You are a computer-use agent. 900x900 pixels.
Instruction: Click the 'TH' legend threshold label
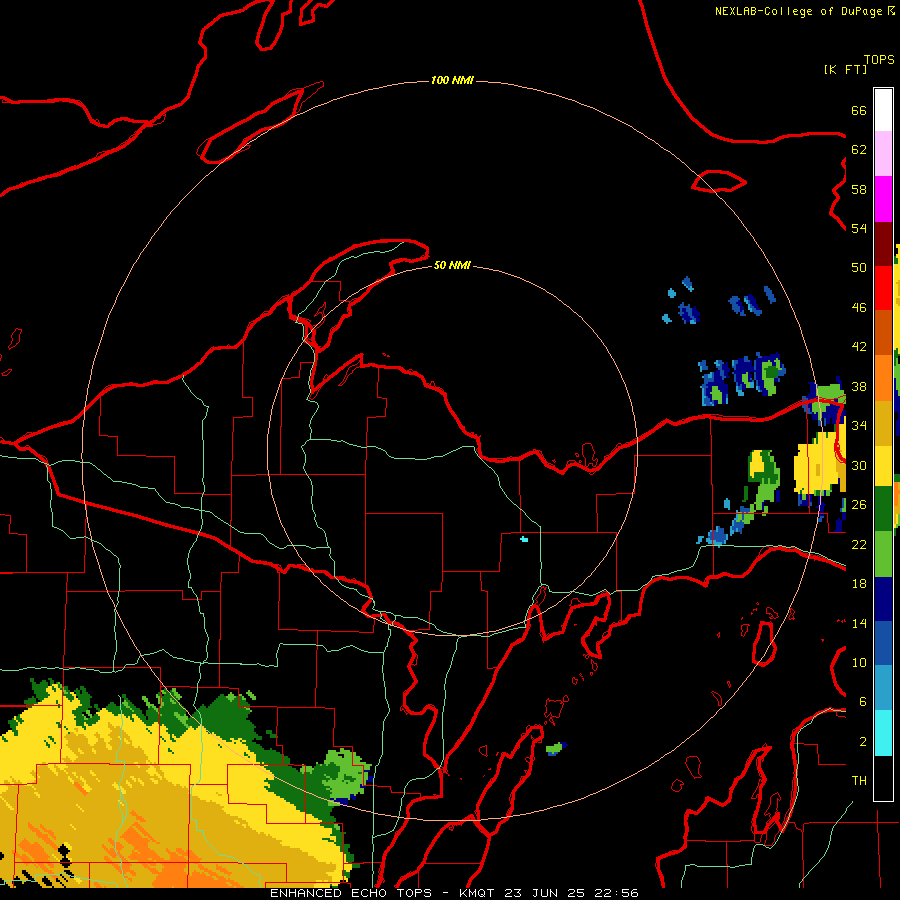(859, 781)
